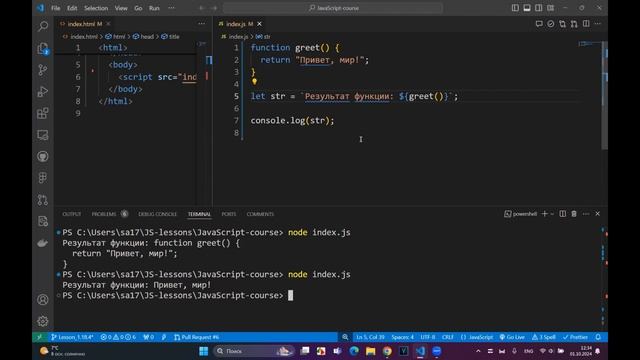
Task: Open the Accounts menu in activity bar
Action: click(x=42, y=300)
